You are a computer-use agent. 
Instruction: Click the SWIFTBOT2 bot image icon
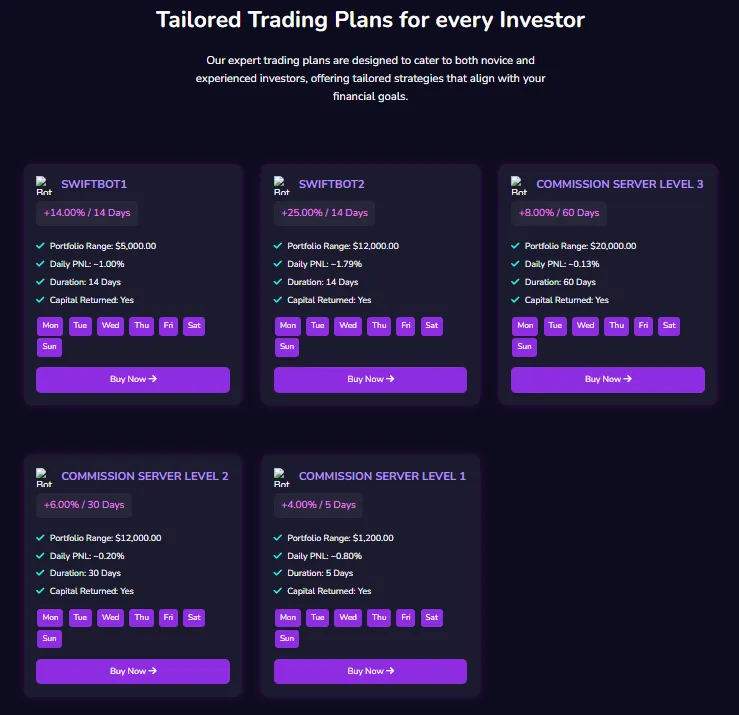pyautogui.click(x=282, y=185)
